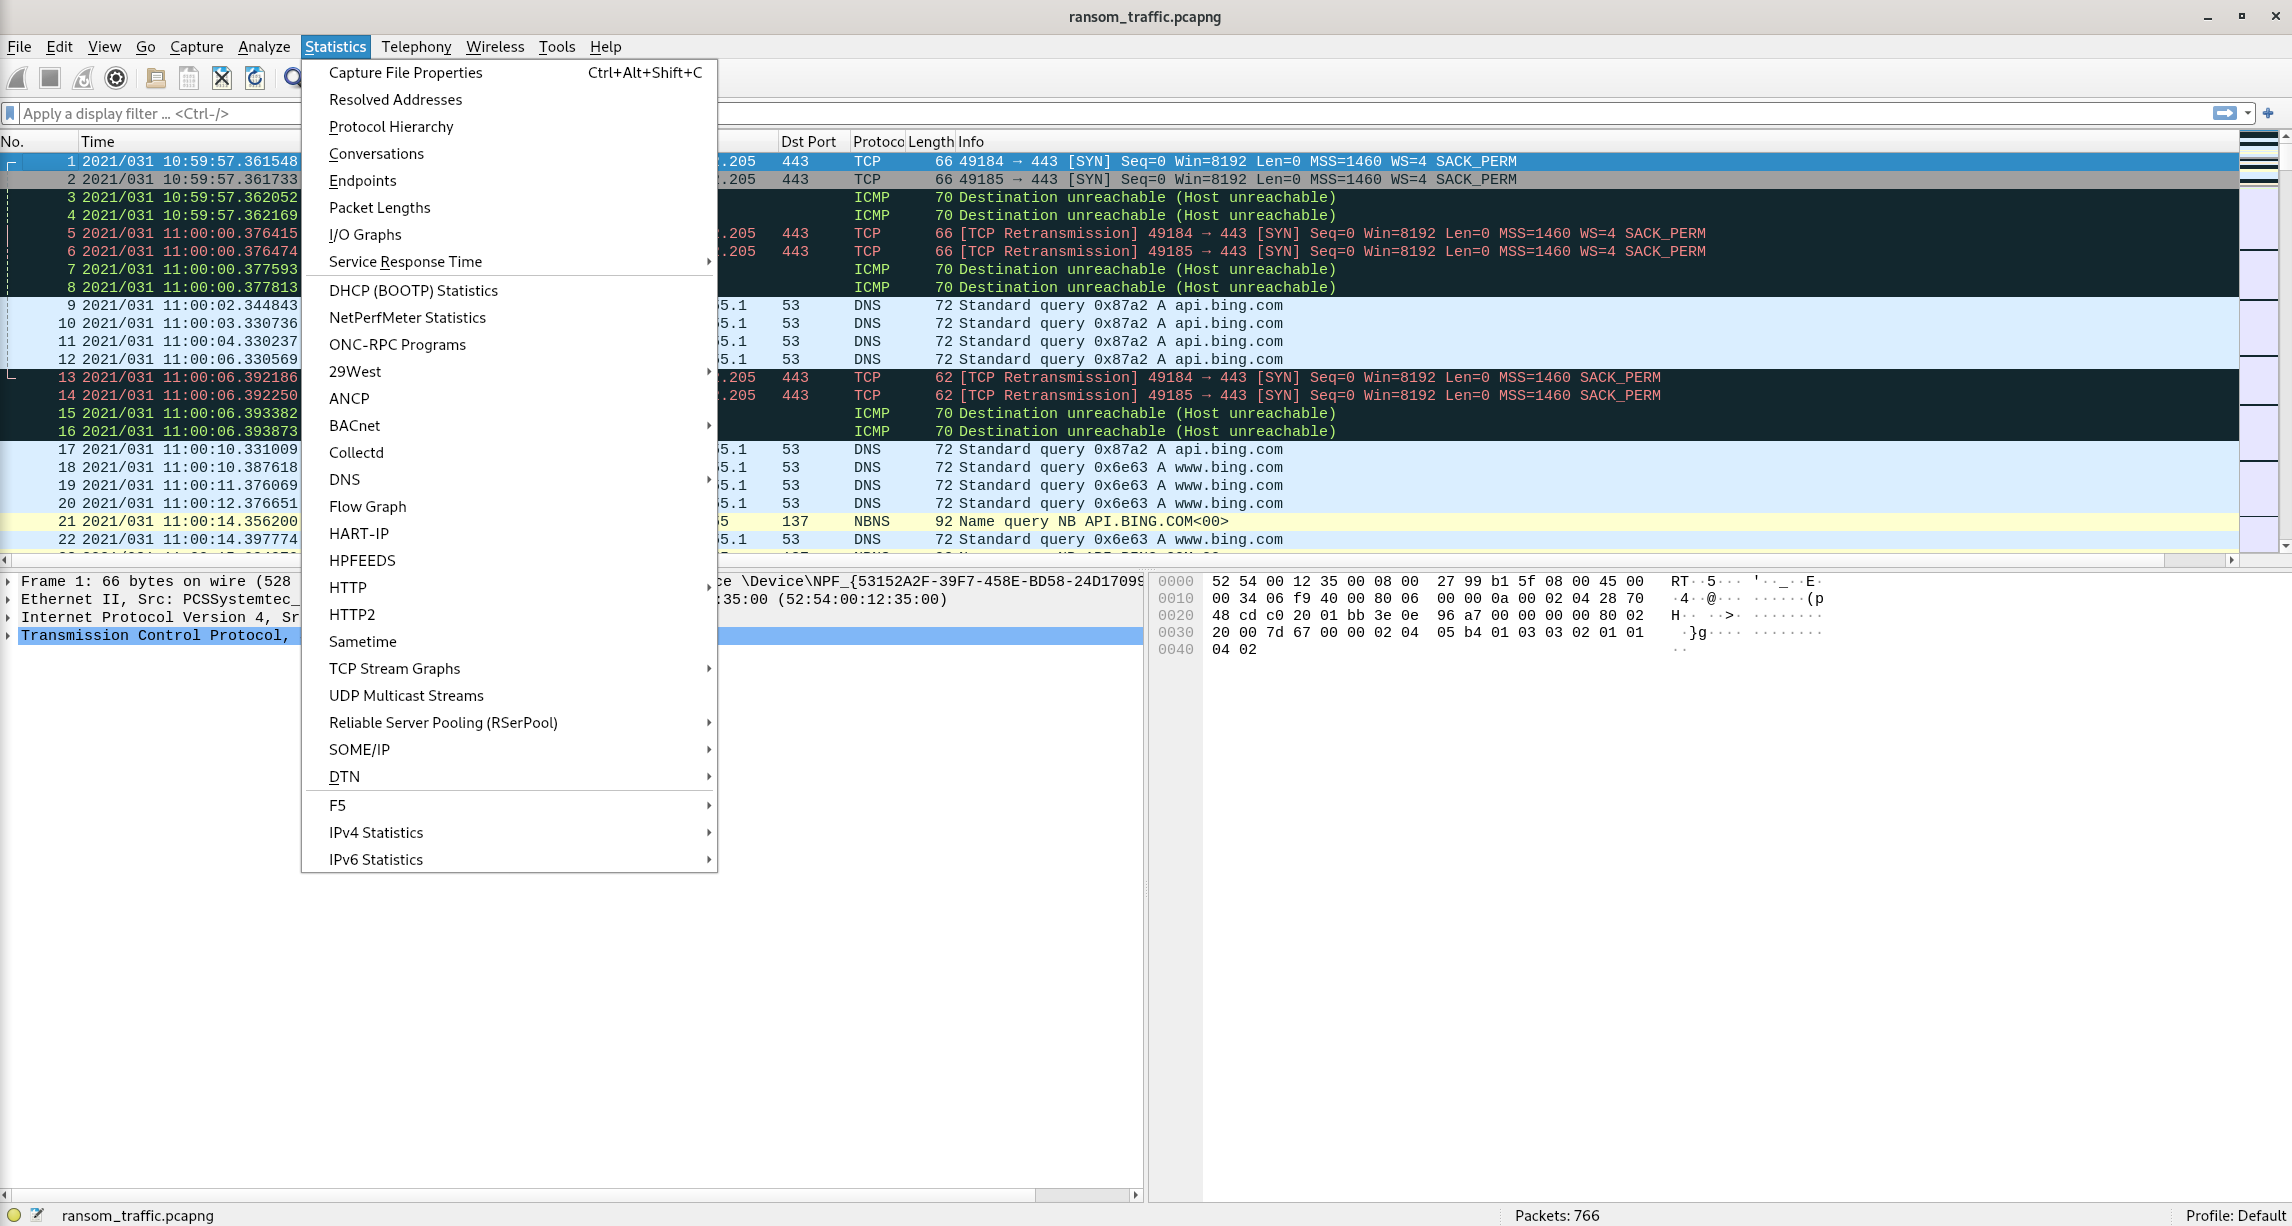Sort by the Dst Port column header

coord(813,141)
